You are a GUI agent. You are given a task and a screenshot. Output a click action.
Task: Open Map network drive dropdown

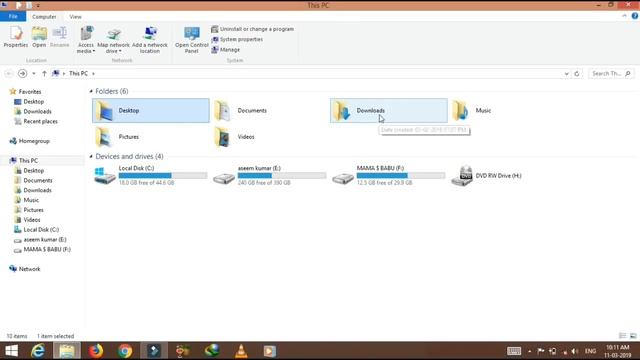pyautogui.click(x=113, y=40)
